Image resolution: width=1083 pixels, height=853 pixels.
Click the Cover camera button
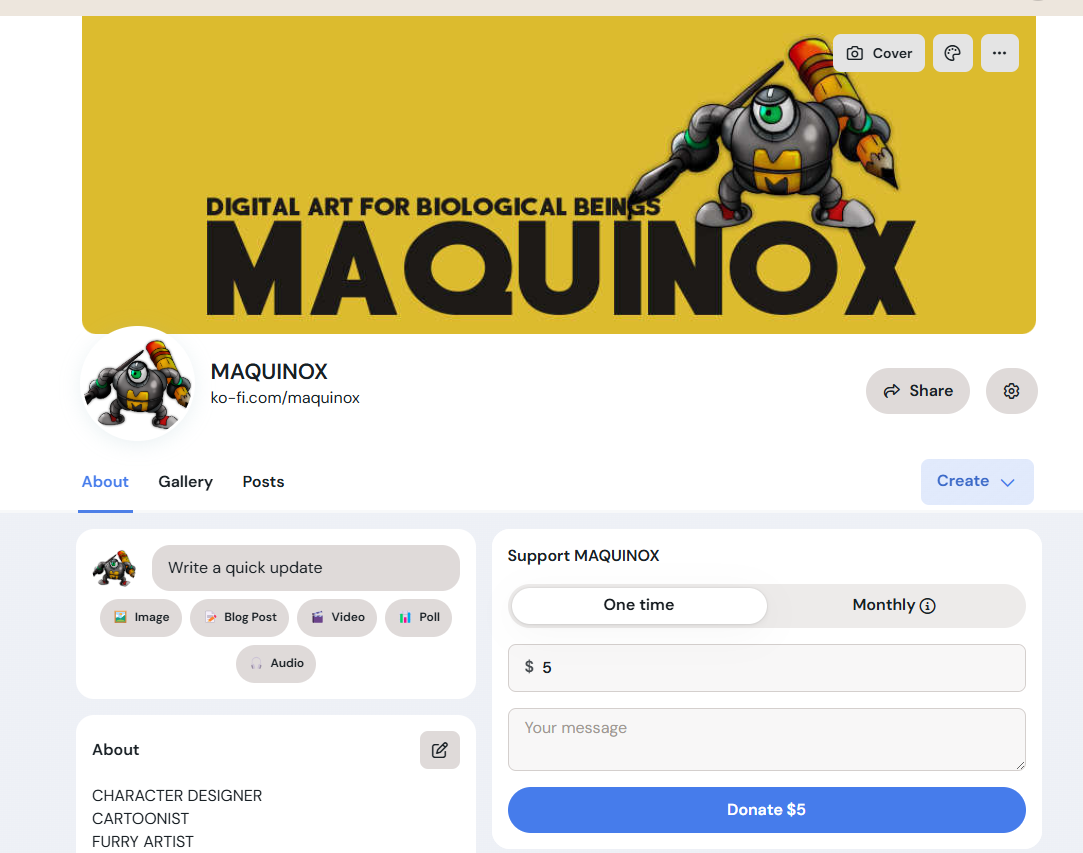click(879, 53)
